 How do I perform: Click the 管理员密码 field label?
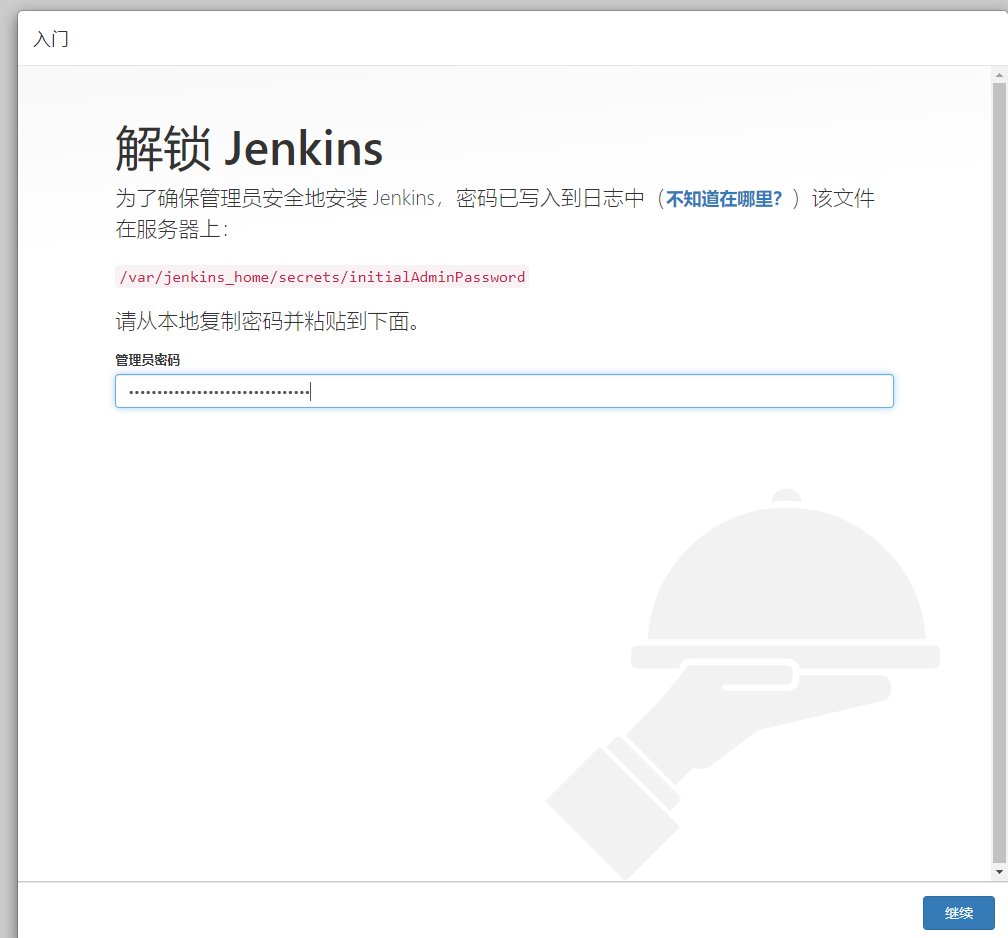click(147, 360)
